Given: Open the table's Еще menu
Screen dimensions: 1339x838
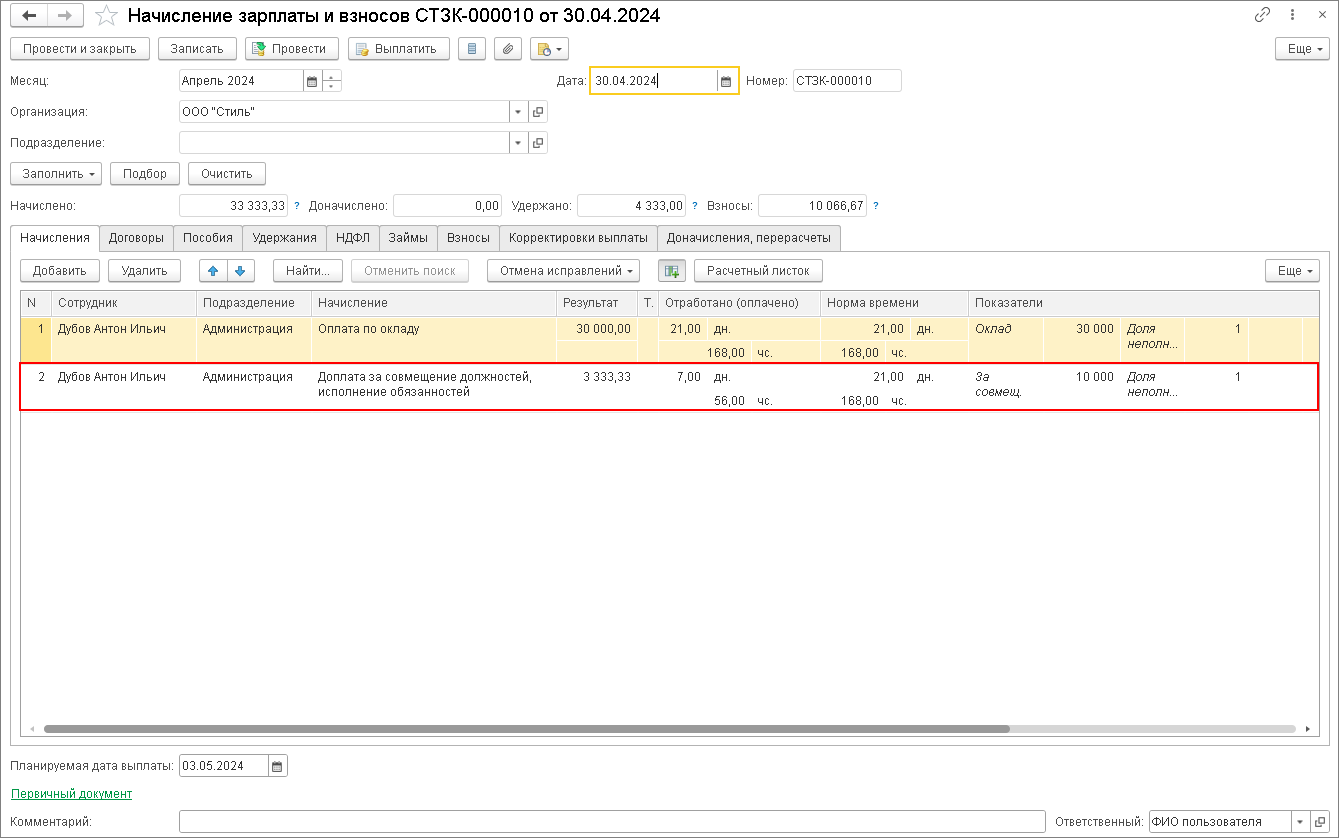Looking at the screenshot, I should point(1292,270).
